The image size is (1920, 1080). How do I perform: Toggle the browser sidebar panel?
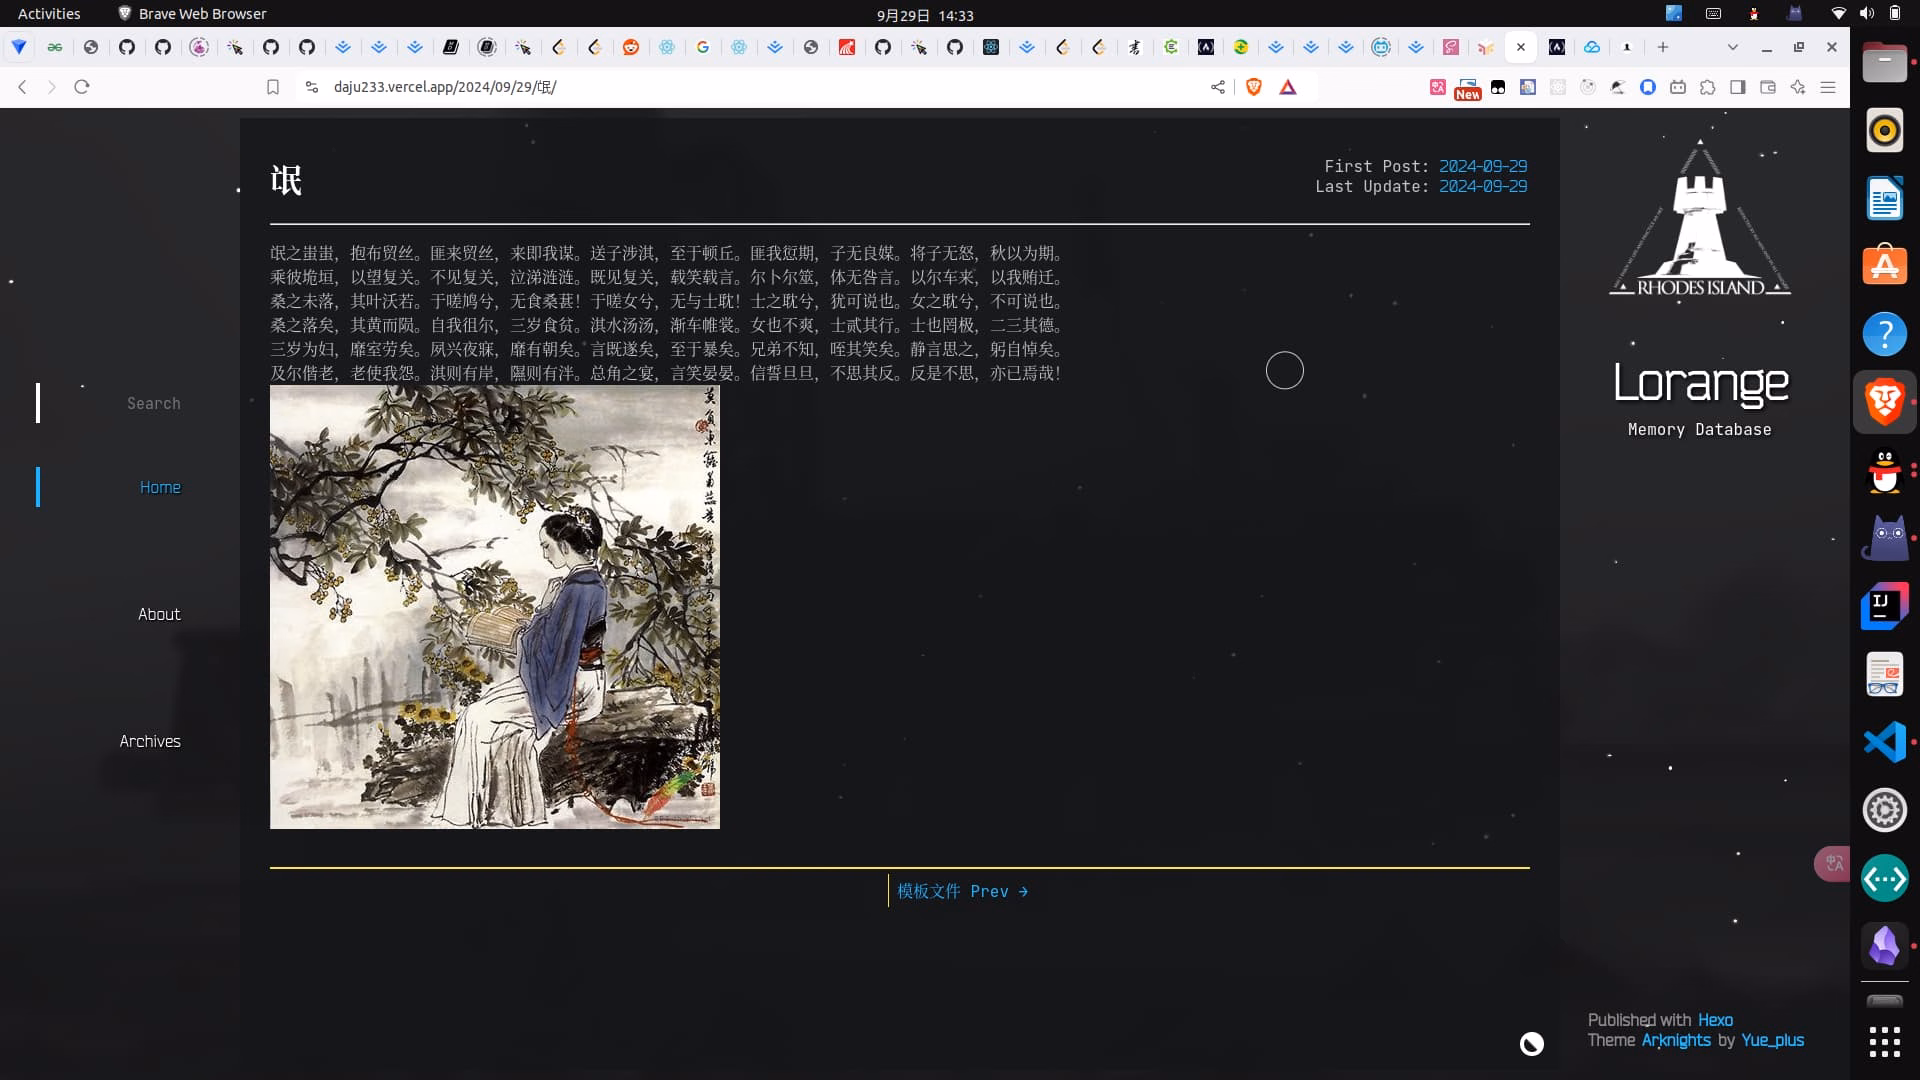point(1738,87)
